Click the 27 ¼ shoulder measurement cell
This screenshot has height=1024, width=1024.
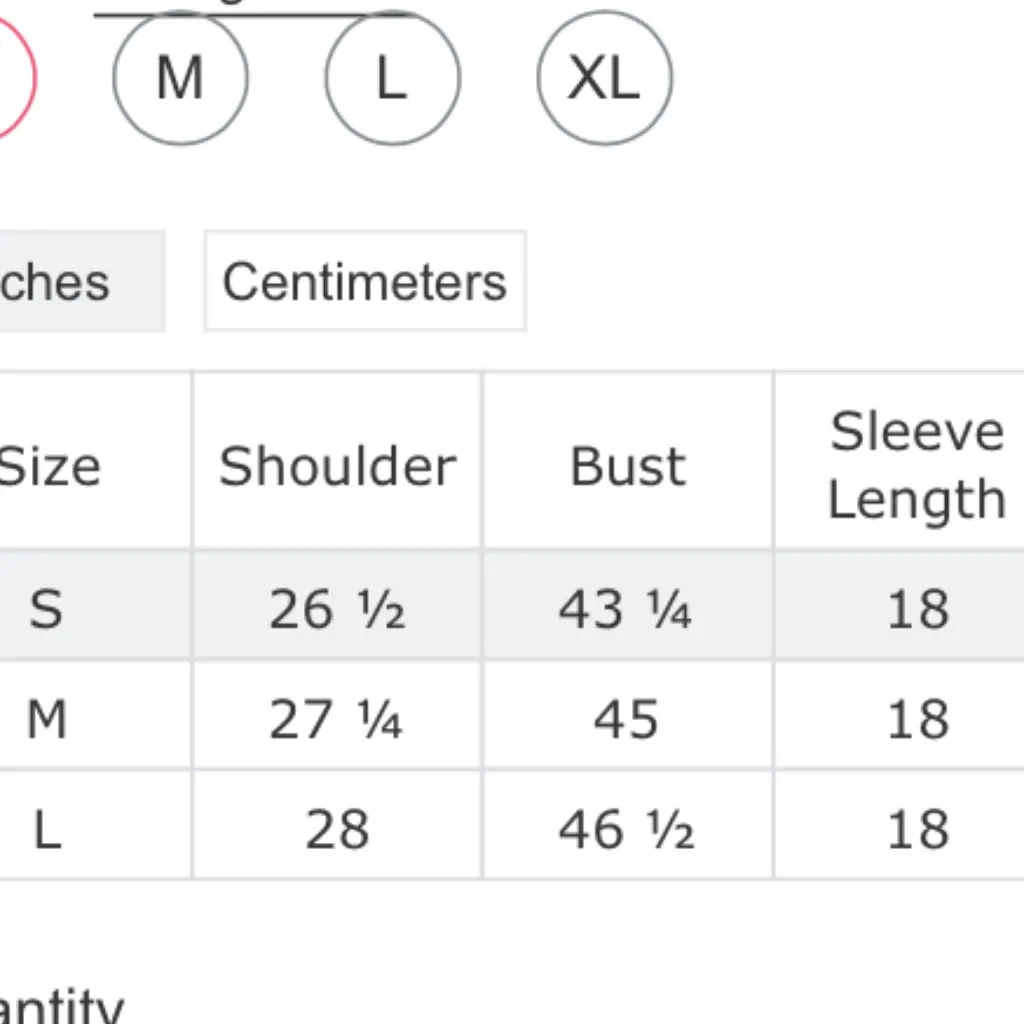[x=337, y=719]
